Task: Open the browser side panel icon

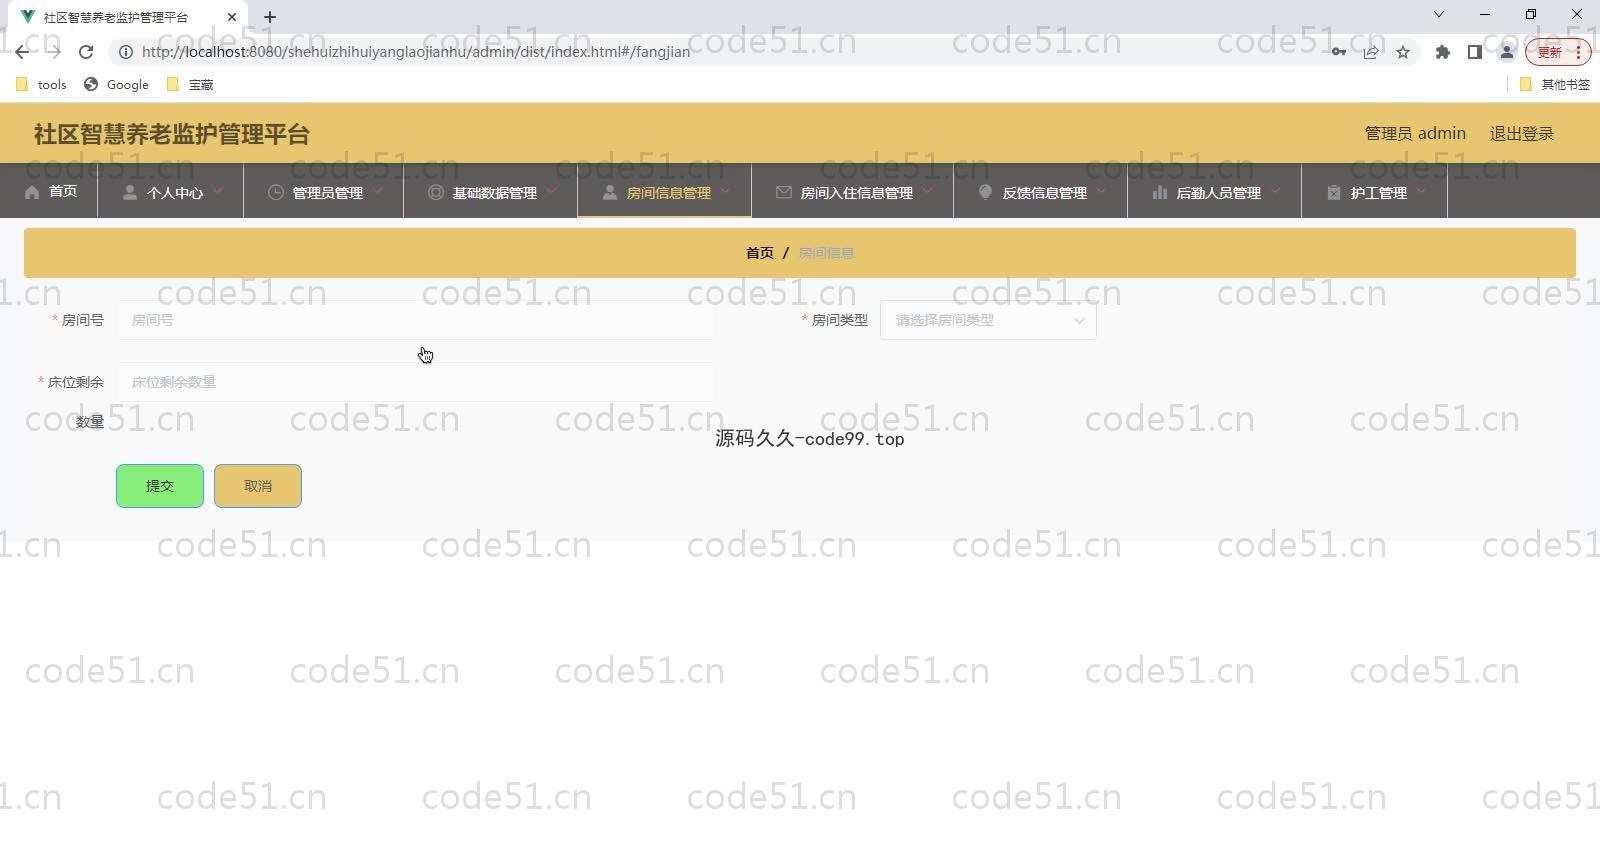Action: pos(1474,52)
